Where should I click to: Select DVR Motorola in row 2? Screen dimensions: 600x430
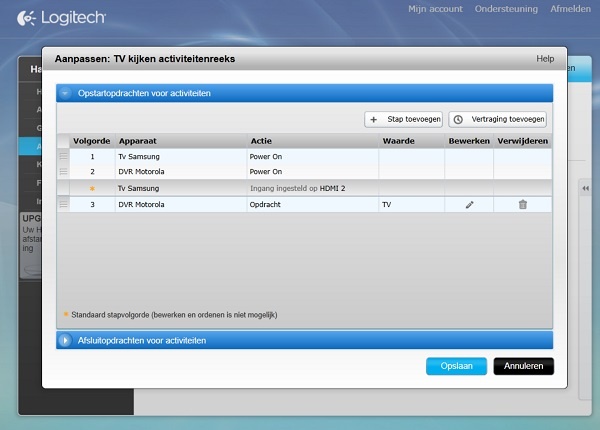141,172
